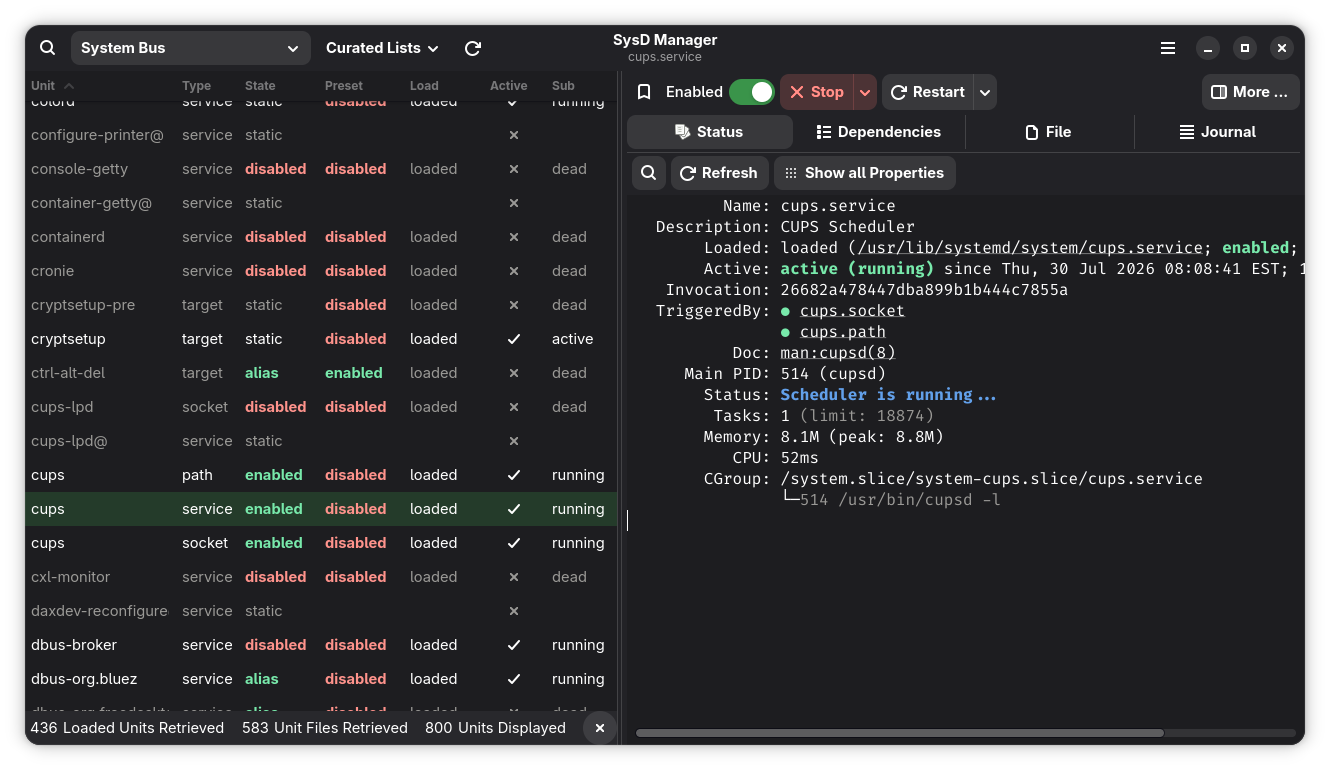Click the refresh unit list icon
Image resolution: width=1330 pixels, height=770 pixels.
pyautogui.click(x=473, y=48)
